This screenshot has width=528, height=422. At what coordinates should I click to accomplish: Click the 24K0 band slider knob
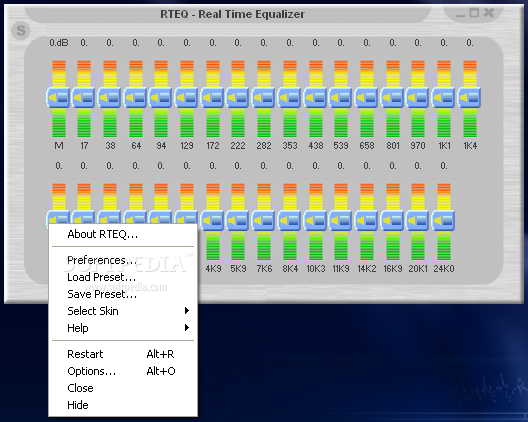444,221
